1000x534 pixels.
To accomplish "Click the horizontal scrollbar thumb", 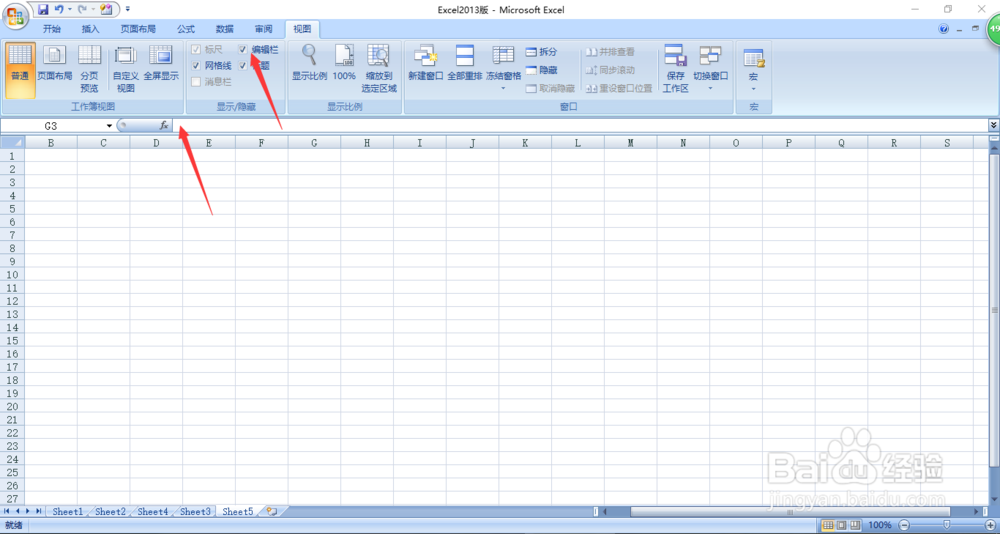I will (x=790, y=512).
